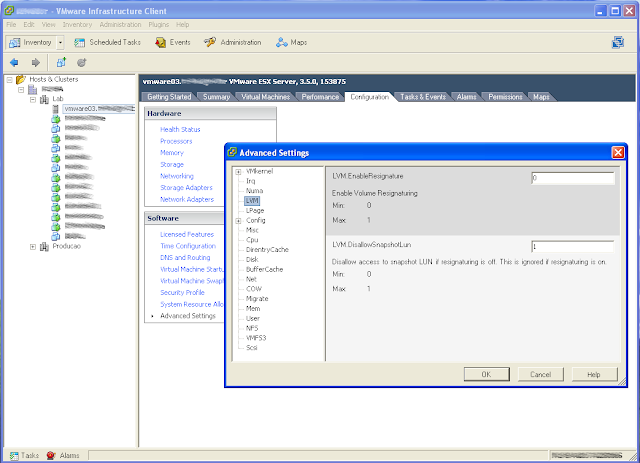Open the Inventory menu
The width and height of the screenshot is (640, 463).
pyautogui.click(x=77, y=24)
